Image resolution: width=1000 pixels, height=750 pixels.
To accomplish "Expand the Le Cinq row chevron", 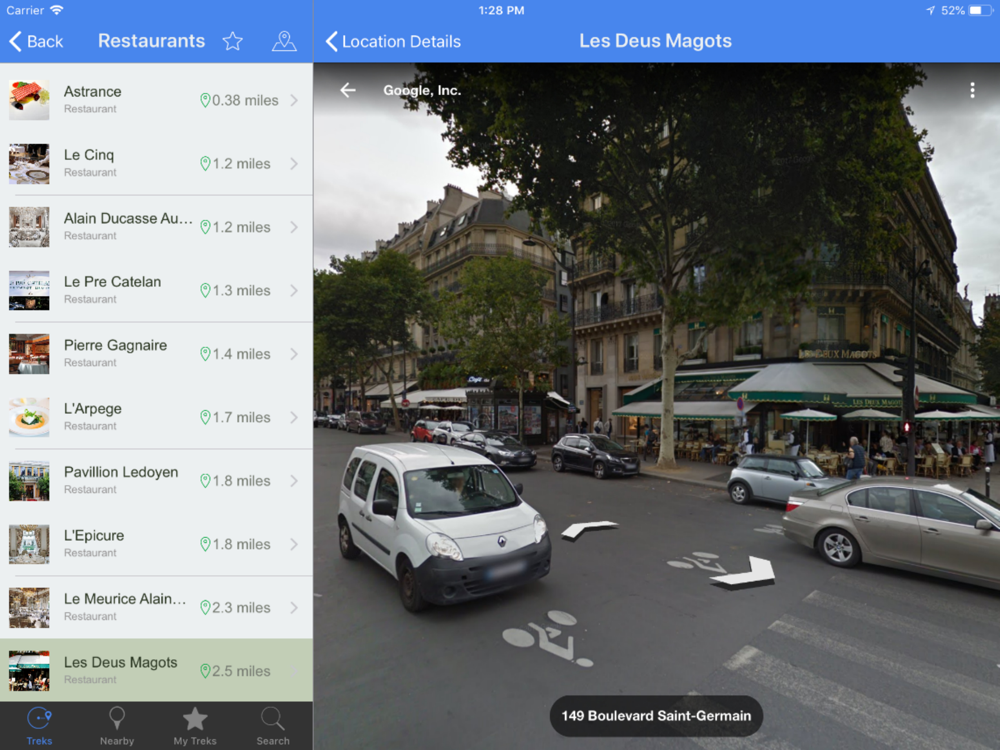I will [x=294, y=164].
